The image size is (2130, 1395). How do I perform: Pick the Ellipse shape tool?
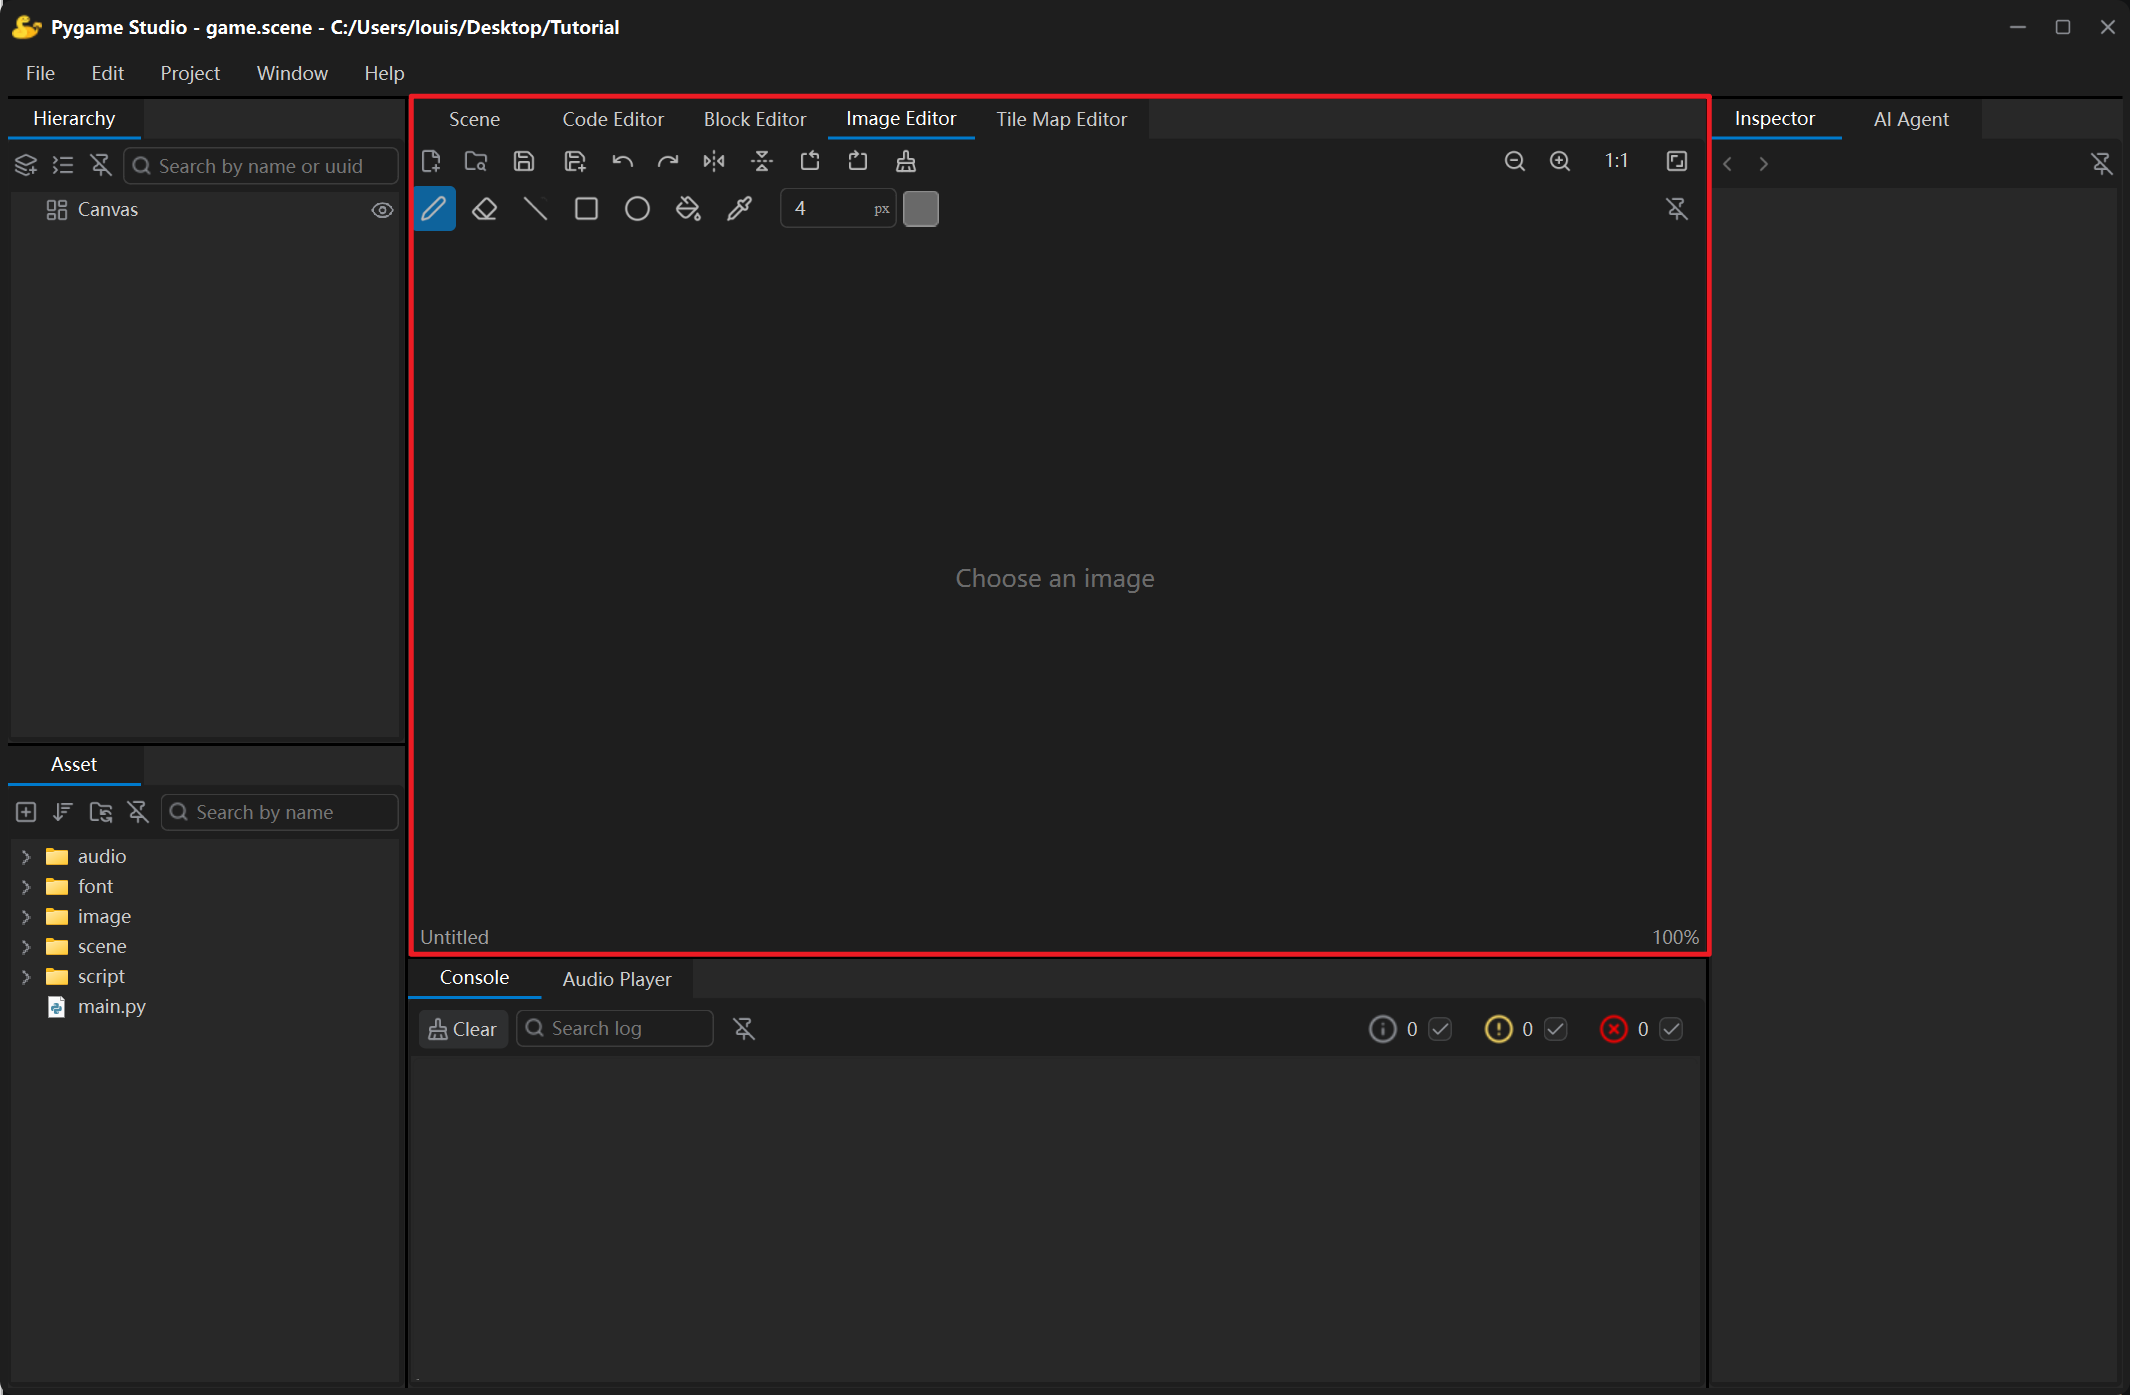tap(637, 209)
